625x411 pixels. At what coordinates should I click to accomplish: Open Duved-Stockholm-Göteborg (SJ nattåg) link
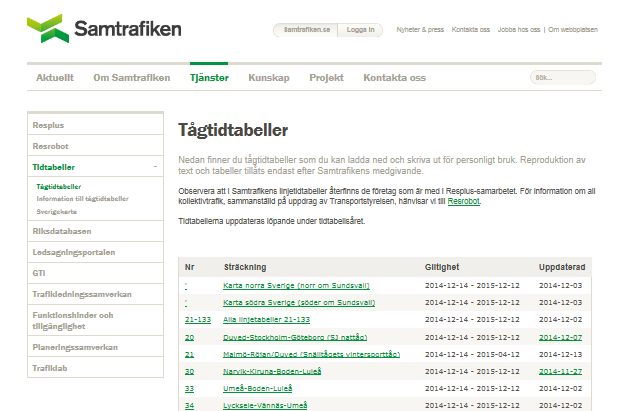click(x=295, y=338)
